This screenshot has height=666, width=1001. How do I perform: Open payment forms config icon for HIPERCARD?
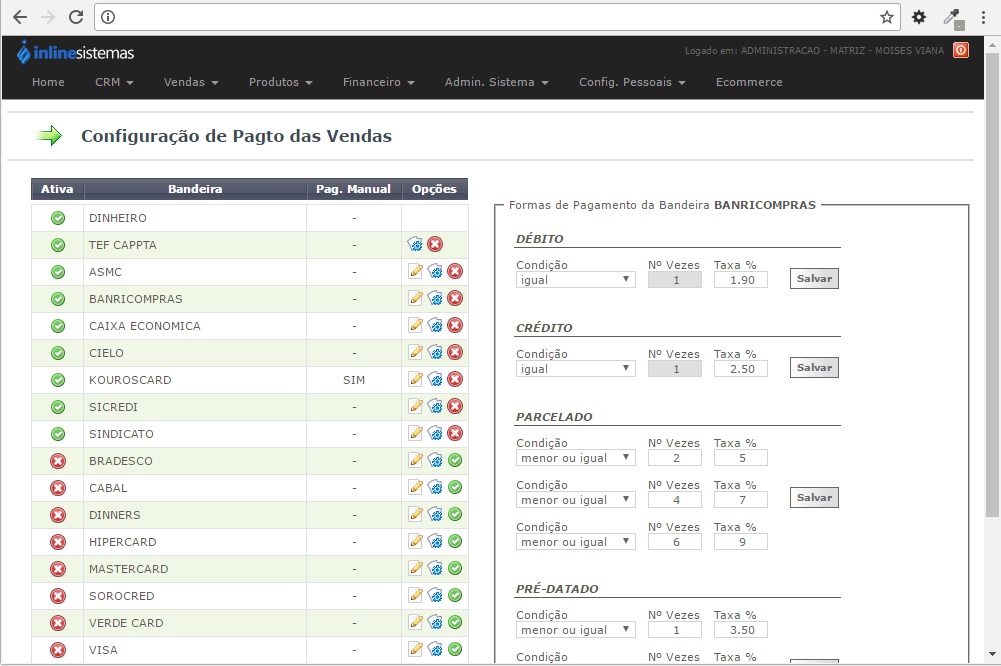(x=435, y=541)
